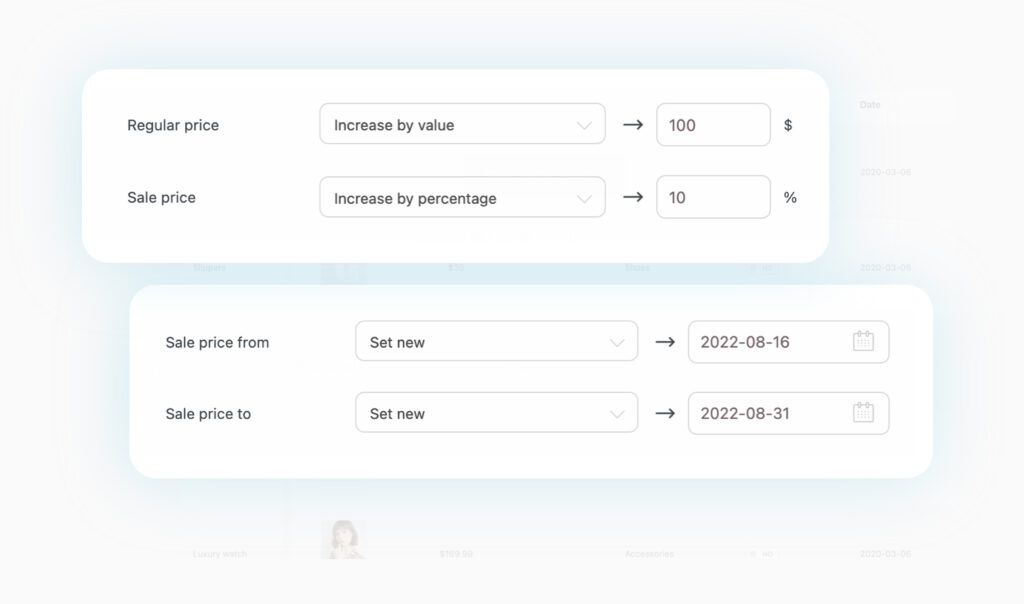Open the Increase by value dropdown
Viewport: 1024px width, 604px height.
click(462, 124)
